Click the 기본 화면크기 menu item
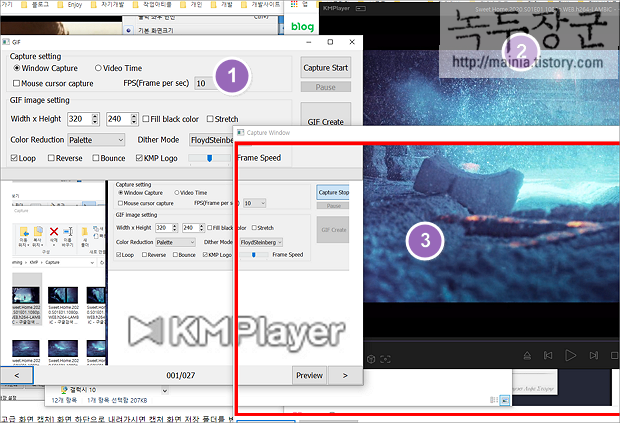This screenshot has height=423, width=620. pyautogui.click(x=156, y=30)
